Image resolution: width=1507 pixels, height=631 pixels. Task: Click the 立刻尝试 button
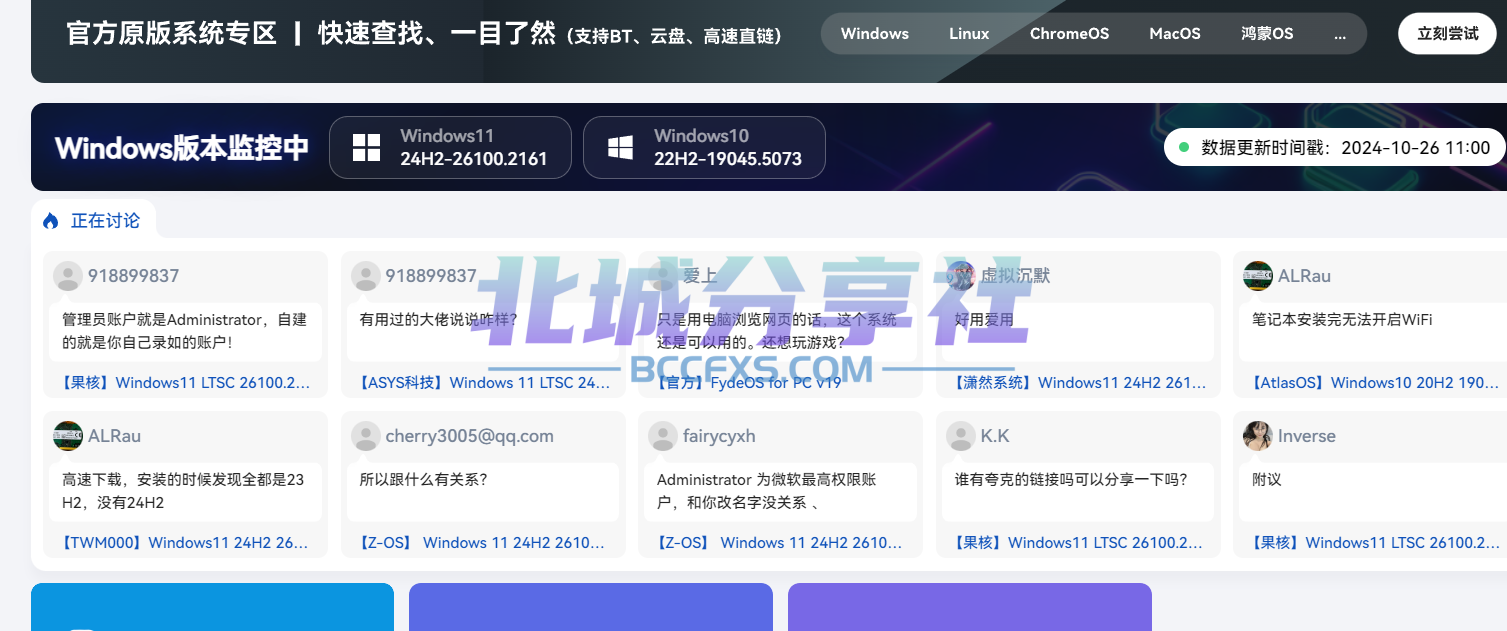pos(1447,33)
